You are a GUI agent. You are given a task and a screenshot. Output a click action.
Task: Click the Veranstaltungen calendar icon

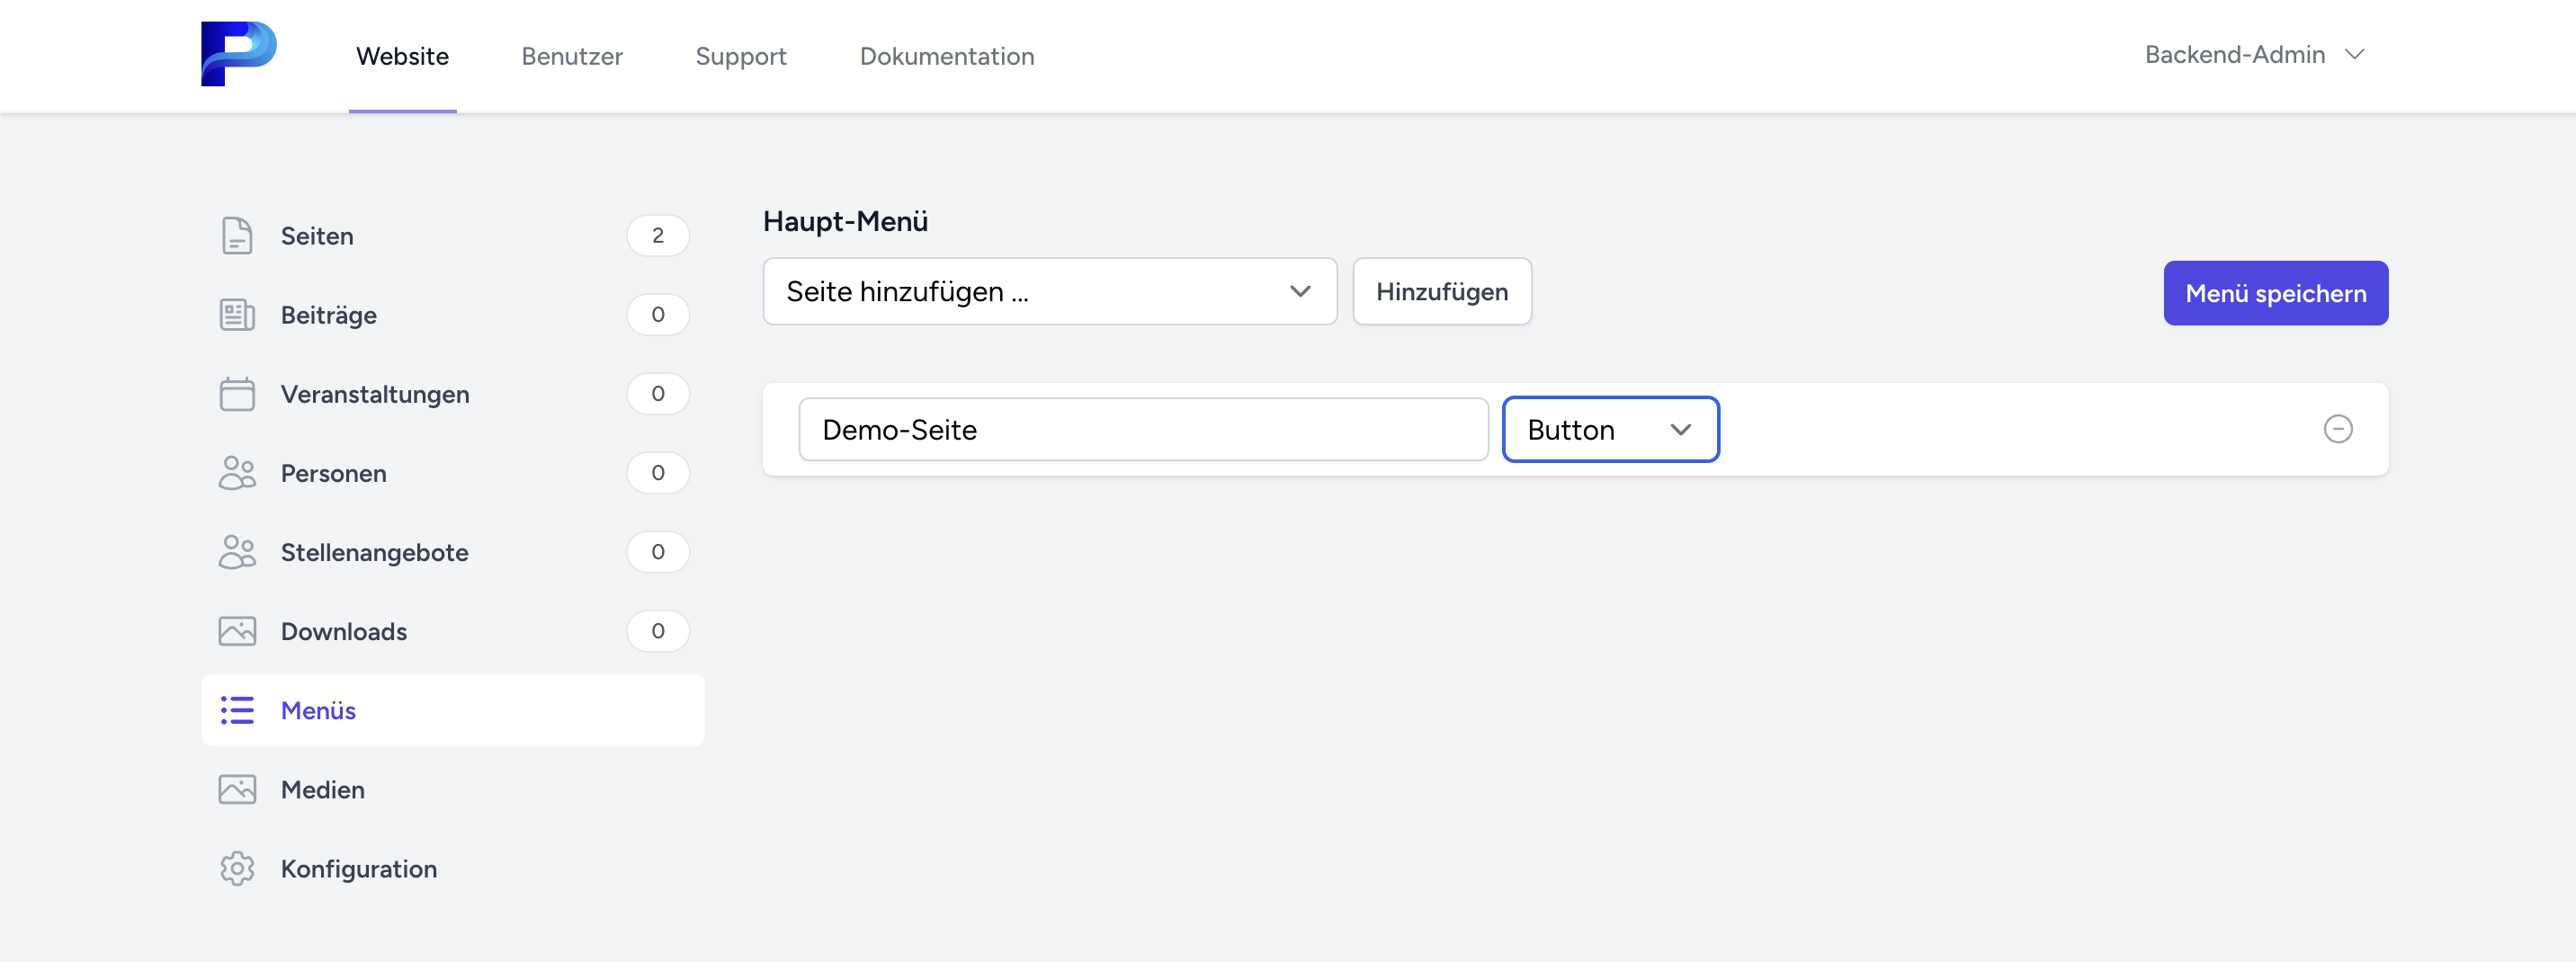237,394
